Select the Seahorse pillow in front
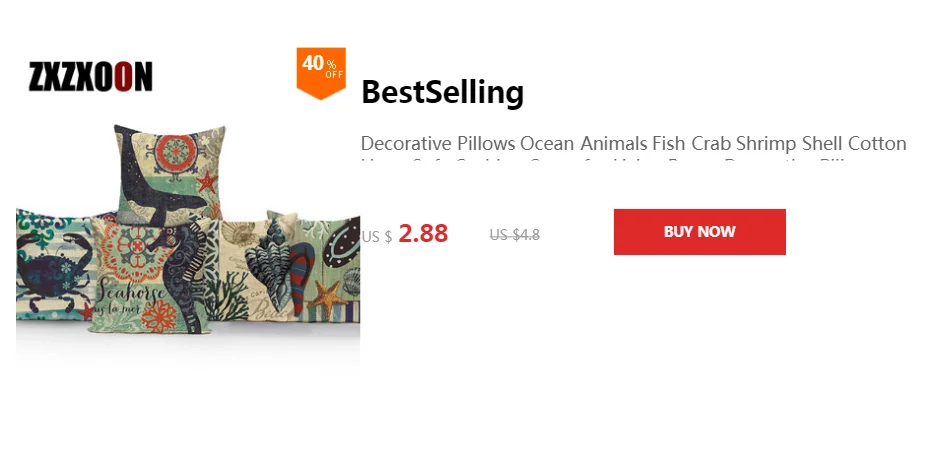The height and width of the screenshot is (469, 943). click(150, 277)
